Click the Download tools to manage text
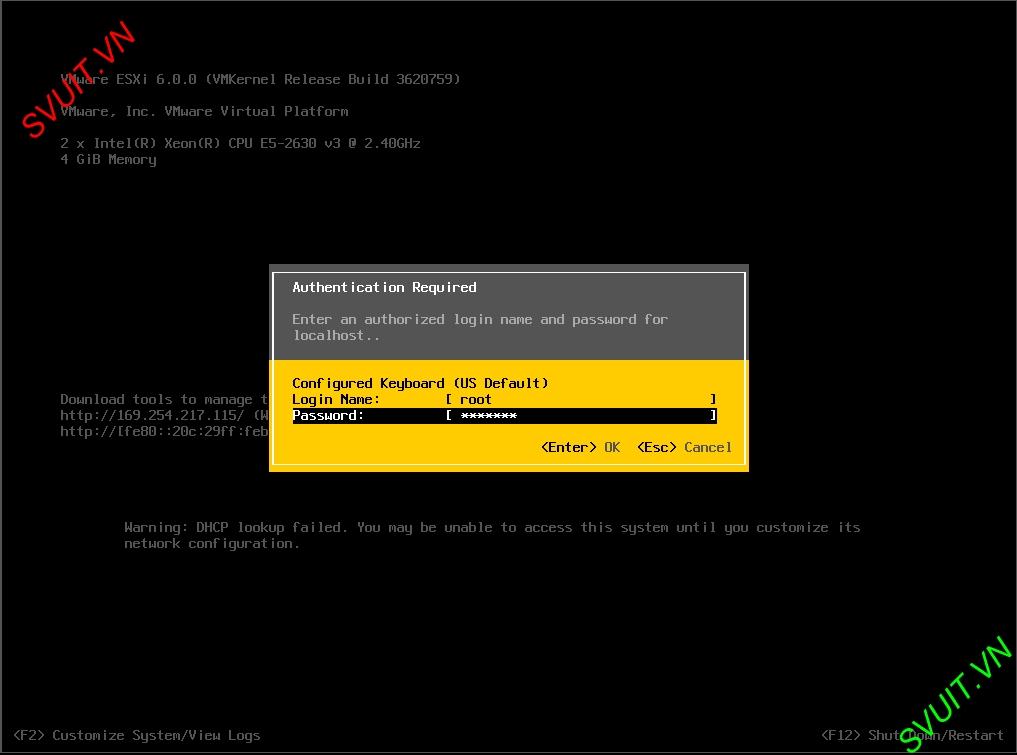The image size is (1017, 755). [x=164, y=399]
